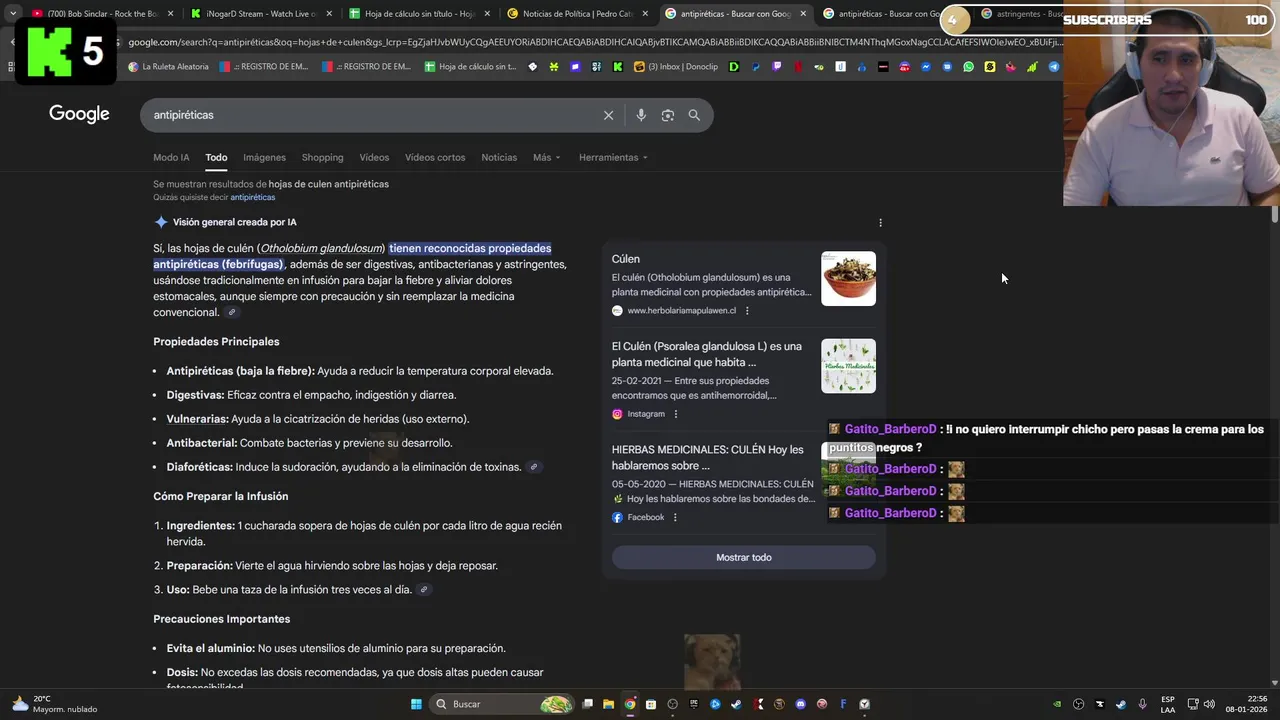This screenshot has width=1280, height=720.
Task: Click the 'Diaforéticas:' bullet term
Action: coord(199,467)
